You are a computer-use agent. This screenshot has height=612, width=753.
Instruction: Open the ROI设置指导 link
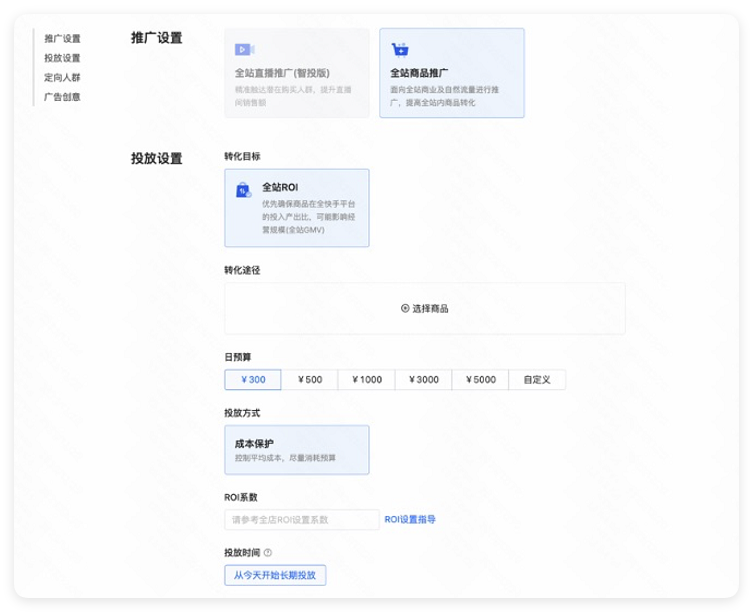point(410,519)
